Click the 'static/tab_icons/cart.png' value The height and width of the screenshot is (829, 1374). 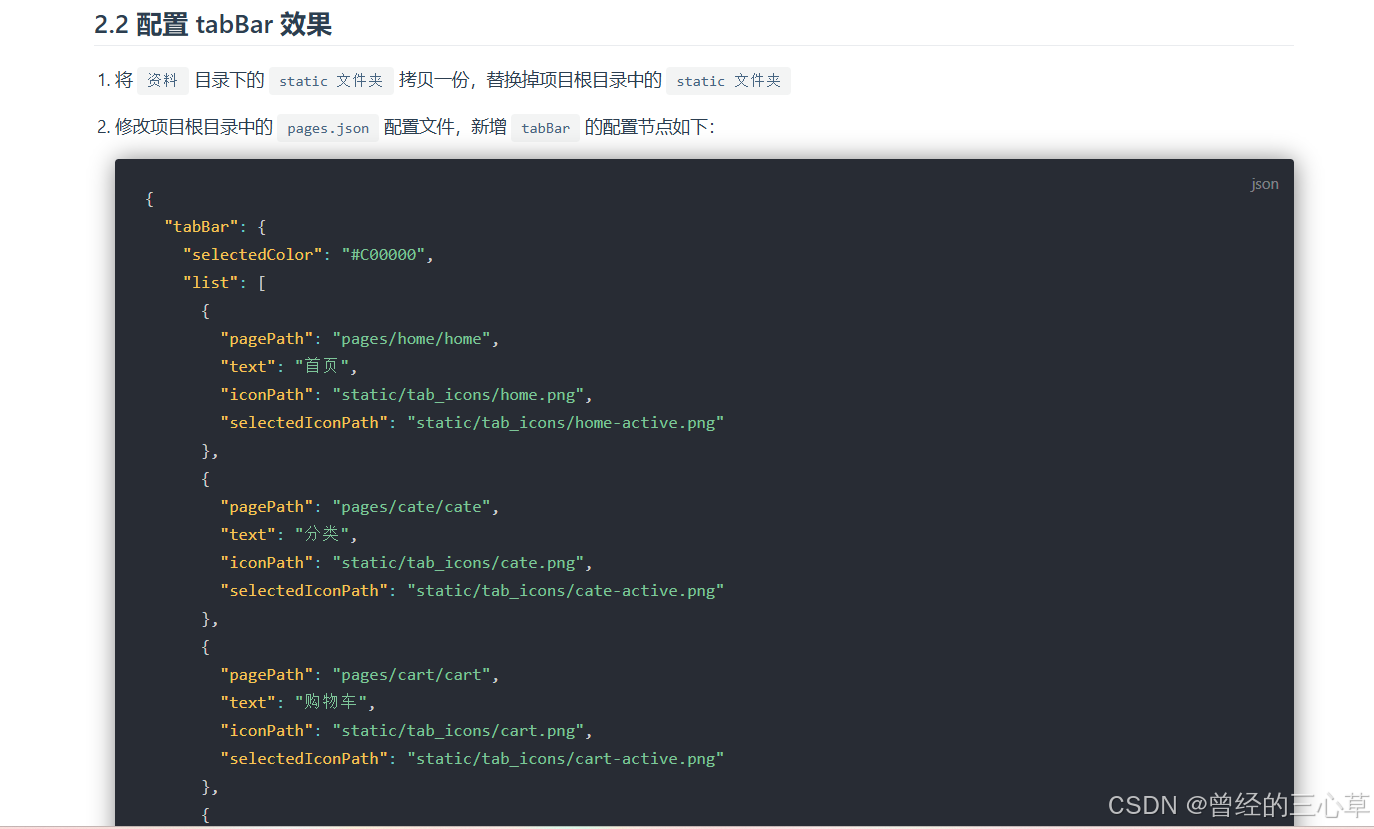(x=458, y=731)
